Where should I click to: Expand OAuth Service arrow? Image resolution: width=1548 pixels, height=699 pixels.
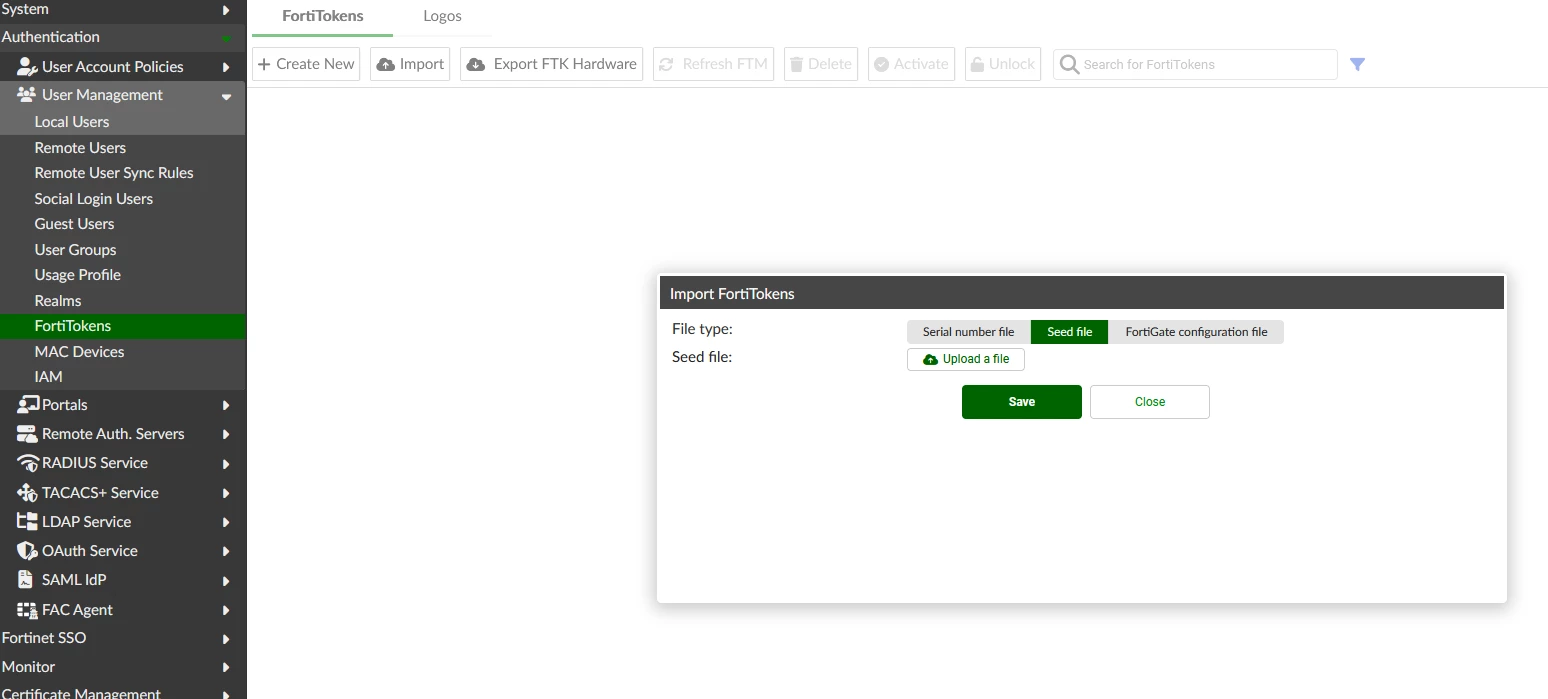point(226,551)
